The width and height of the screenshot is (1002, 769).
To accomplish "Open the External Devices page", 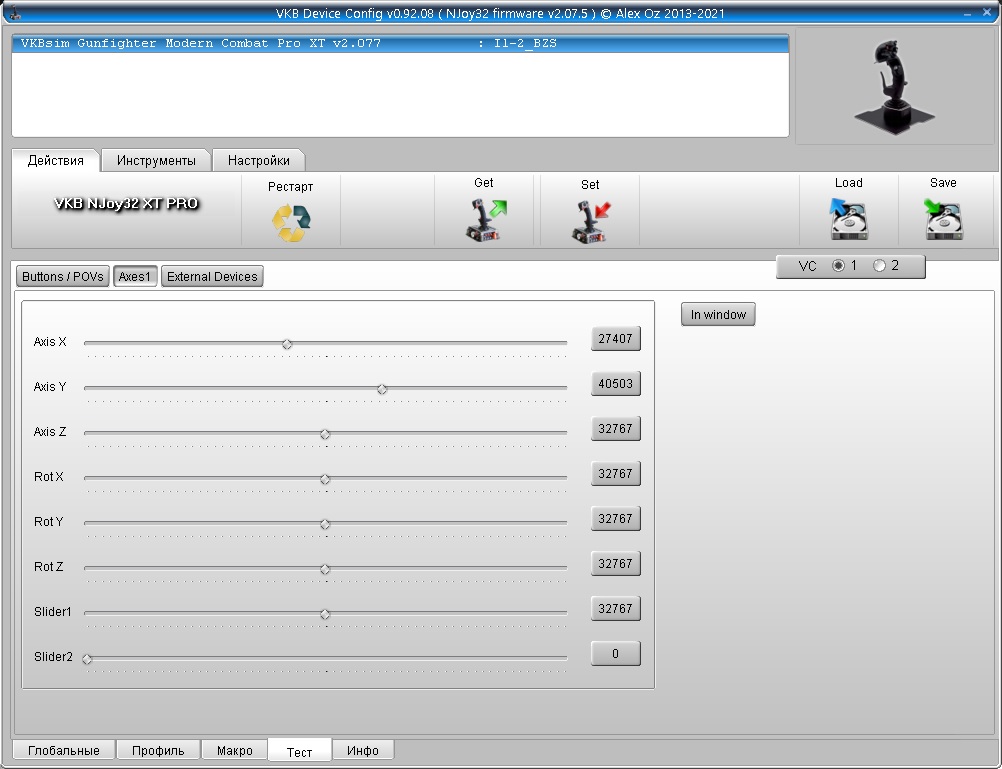I will click(x=212, y=277).
